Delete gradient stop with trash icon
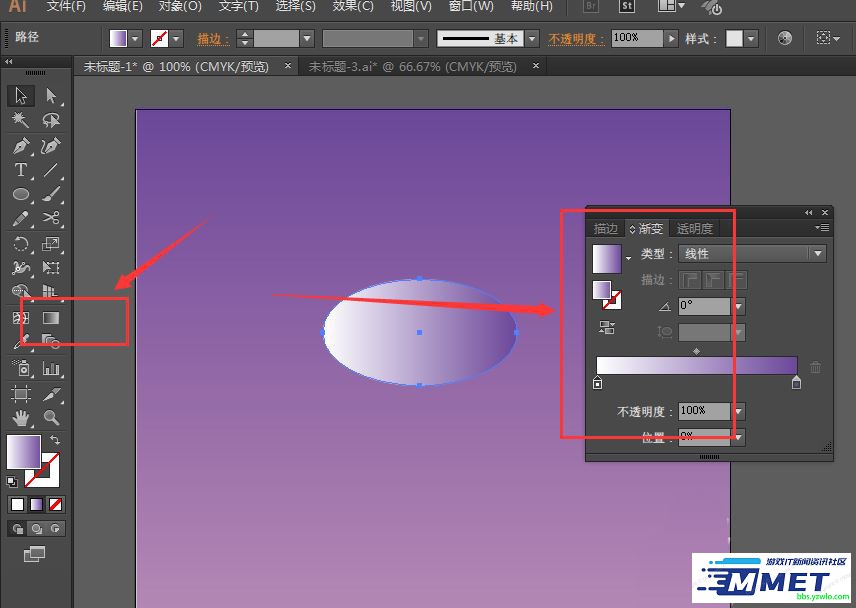This screenshot has width=856, height=608. pyautogui.click(x=815, y=367)
